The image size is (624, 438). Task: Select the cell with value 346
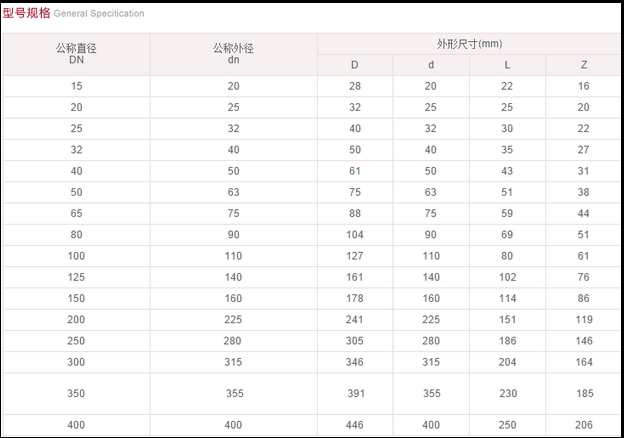click(355, 362)
